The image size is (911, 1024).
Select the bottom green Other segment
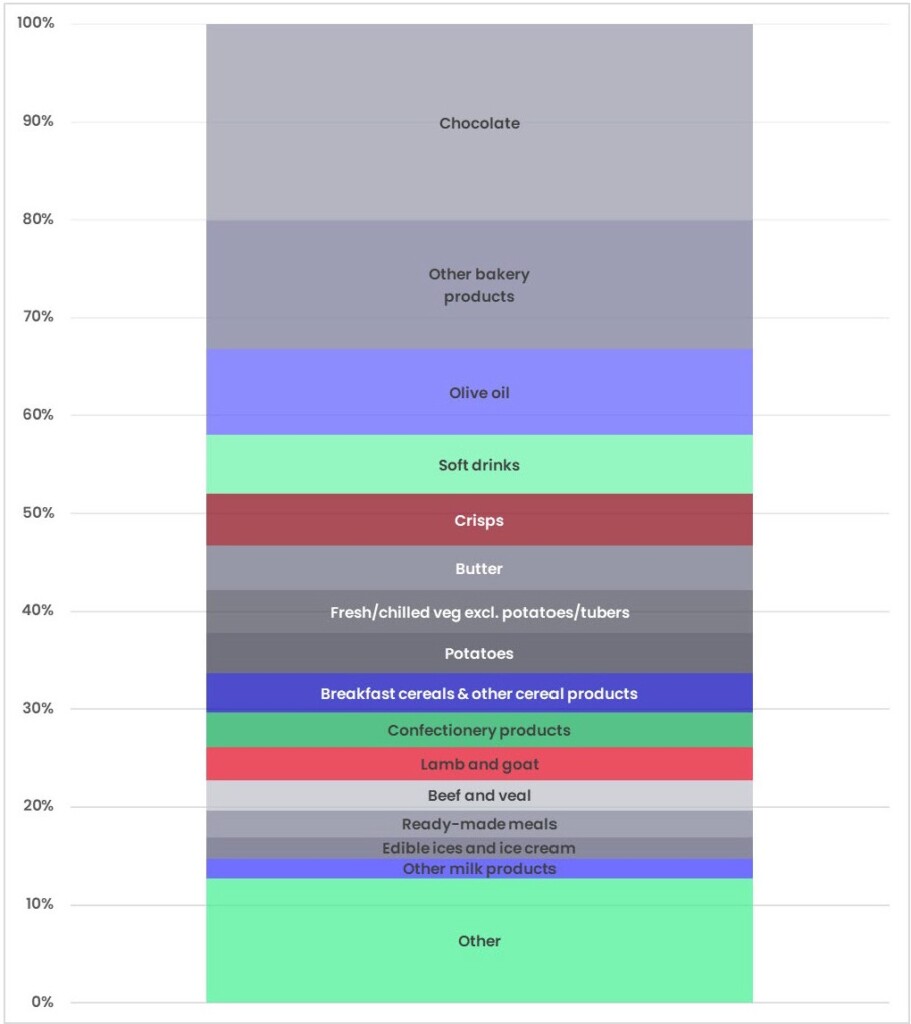pyautogui.click(x=479, y=941)
